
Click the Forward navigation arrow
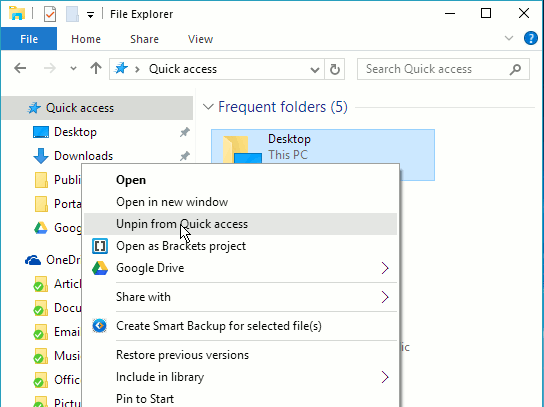(50, 68)
